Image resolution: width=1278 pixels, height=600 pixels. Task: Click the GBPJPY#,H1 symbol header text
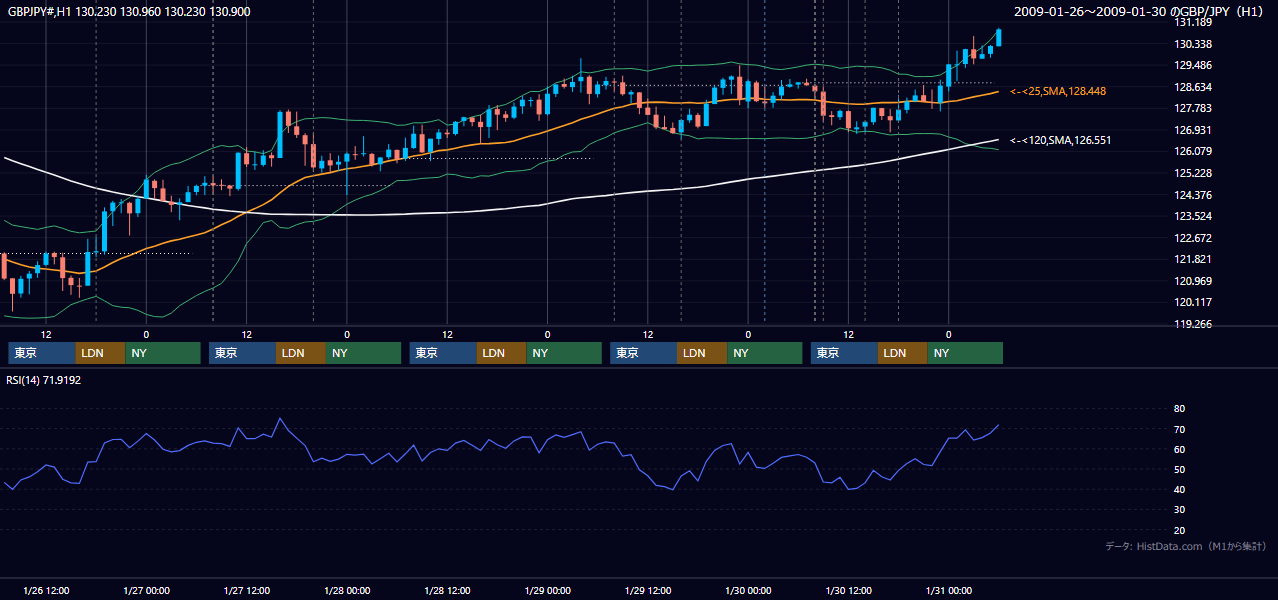pos(128,12)
